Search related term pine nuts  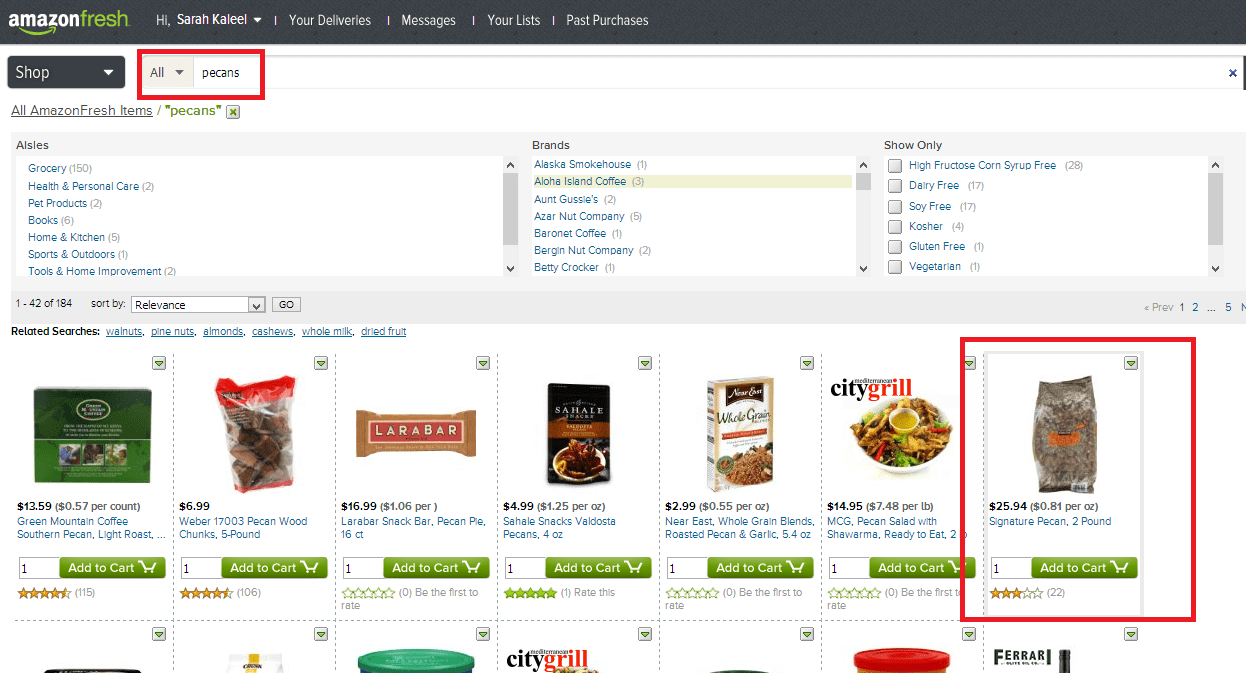click(172, 332)
